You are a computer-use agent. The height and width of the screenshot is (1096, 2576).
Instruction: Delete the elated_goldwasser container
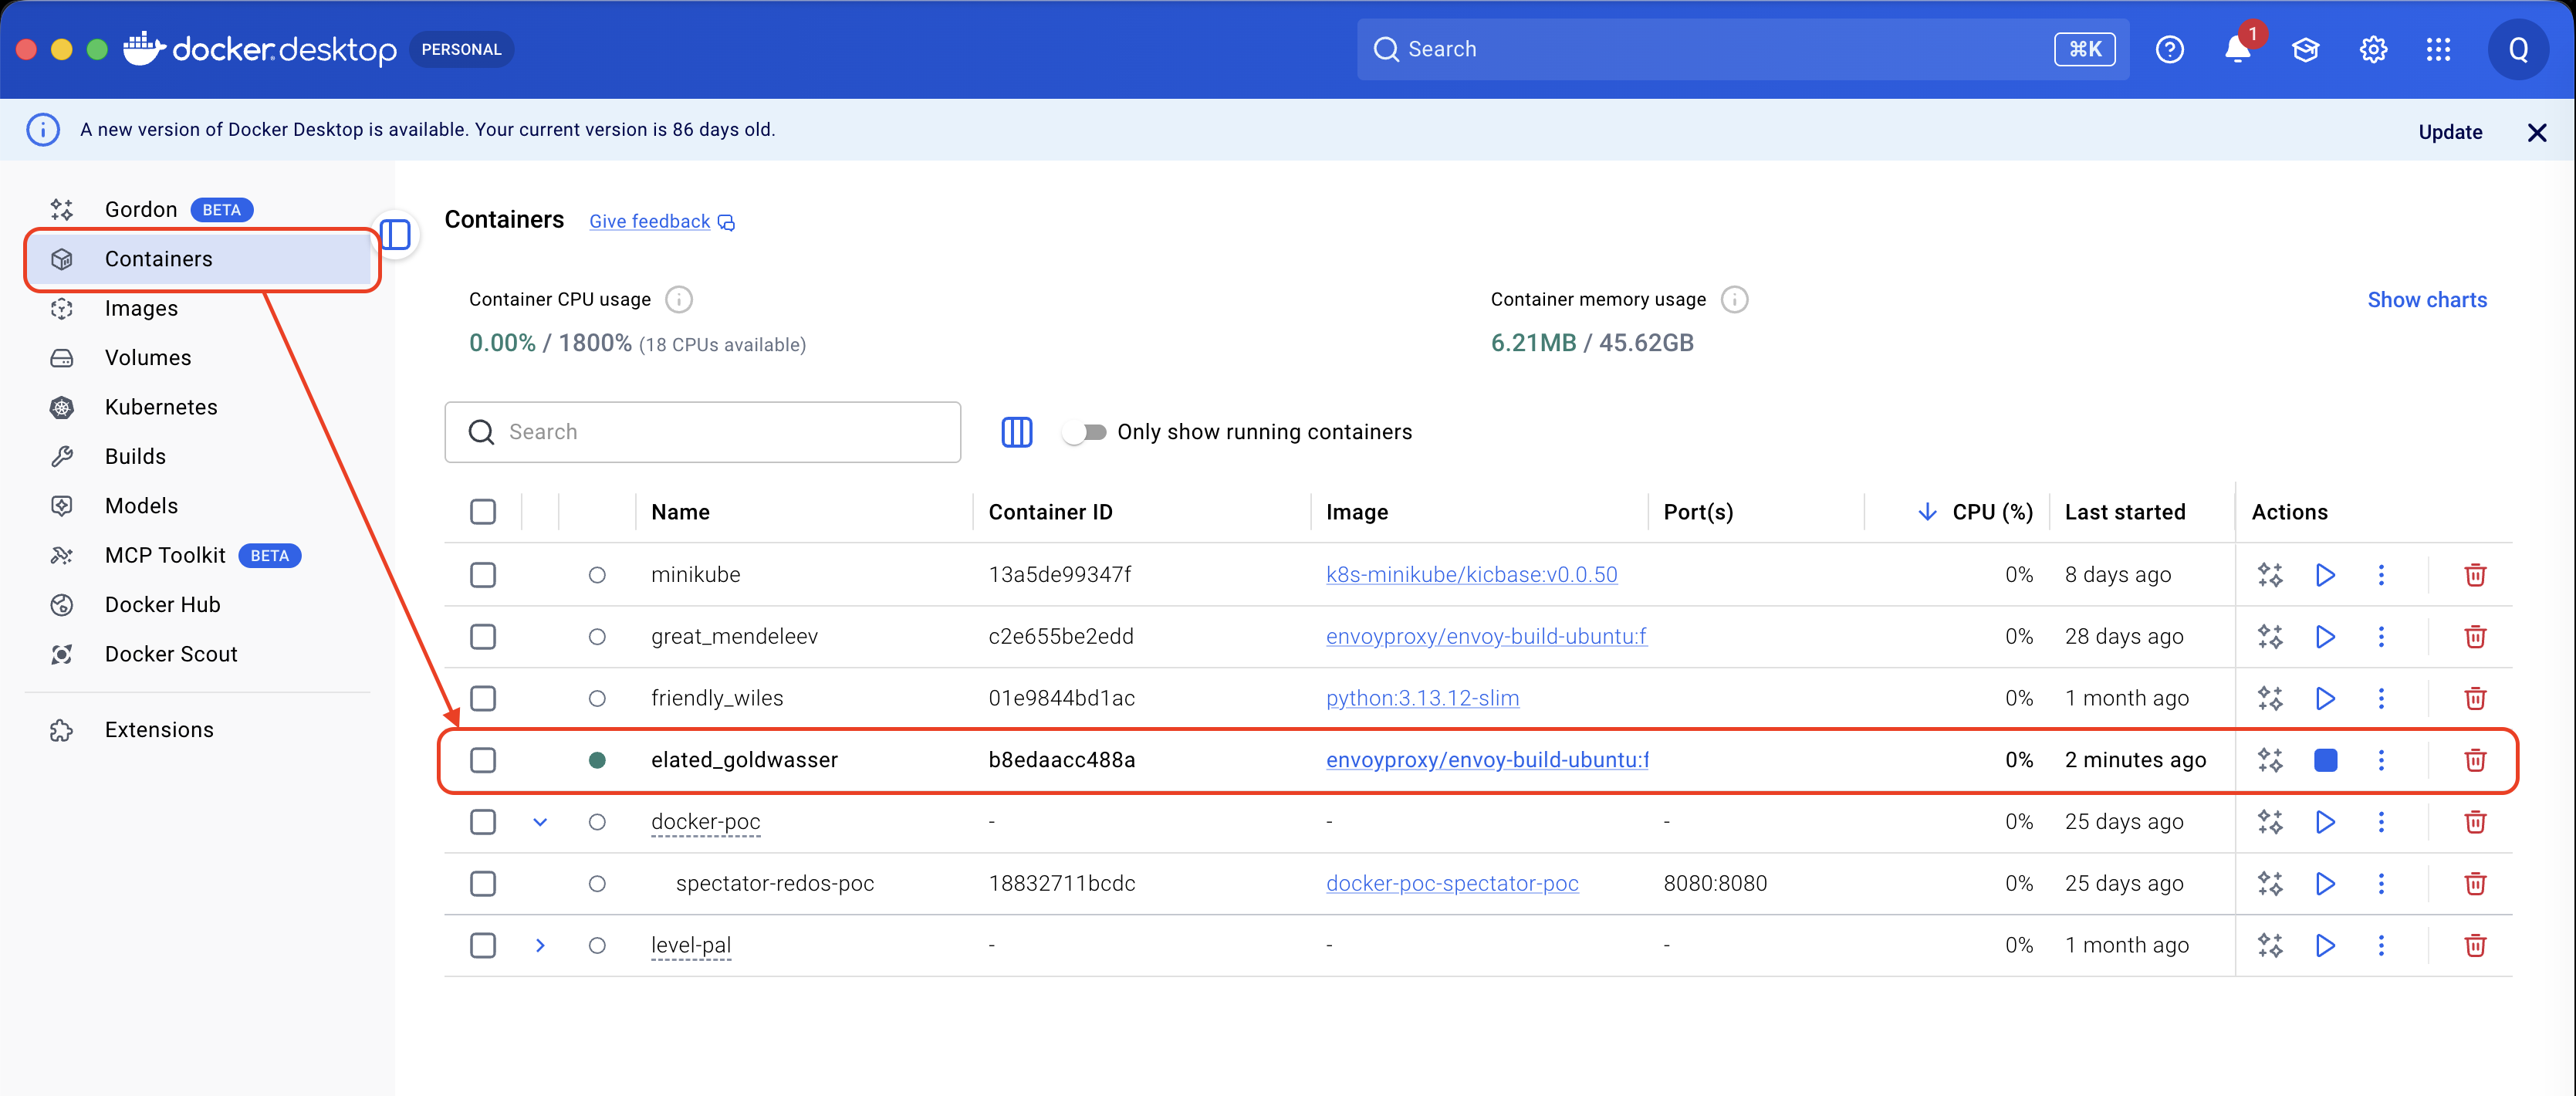pyautogui.click(x=2475, y=760)
